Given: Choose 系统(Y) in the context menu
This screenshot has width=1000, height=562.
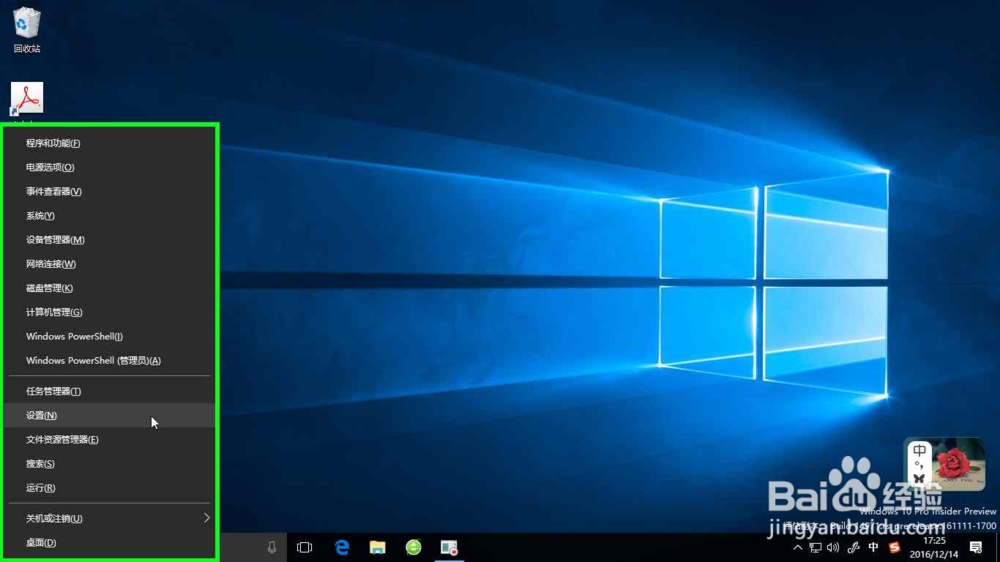Looking at the screenshot, I should [109, 216].
